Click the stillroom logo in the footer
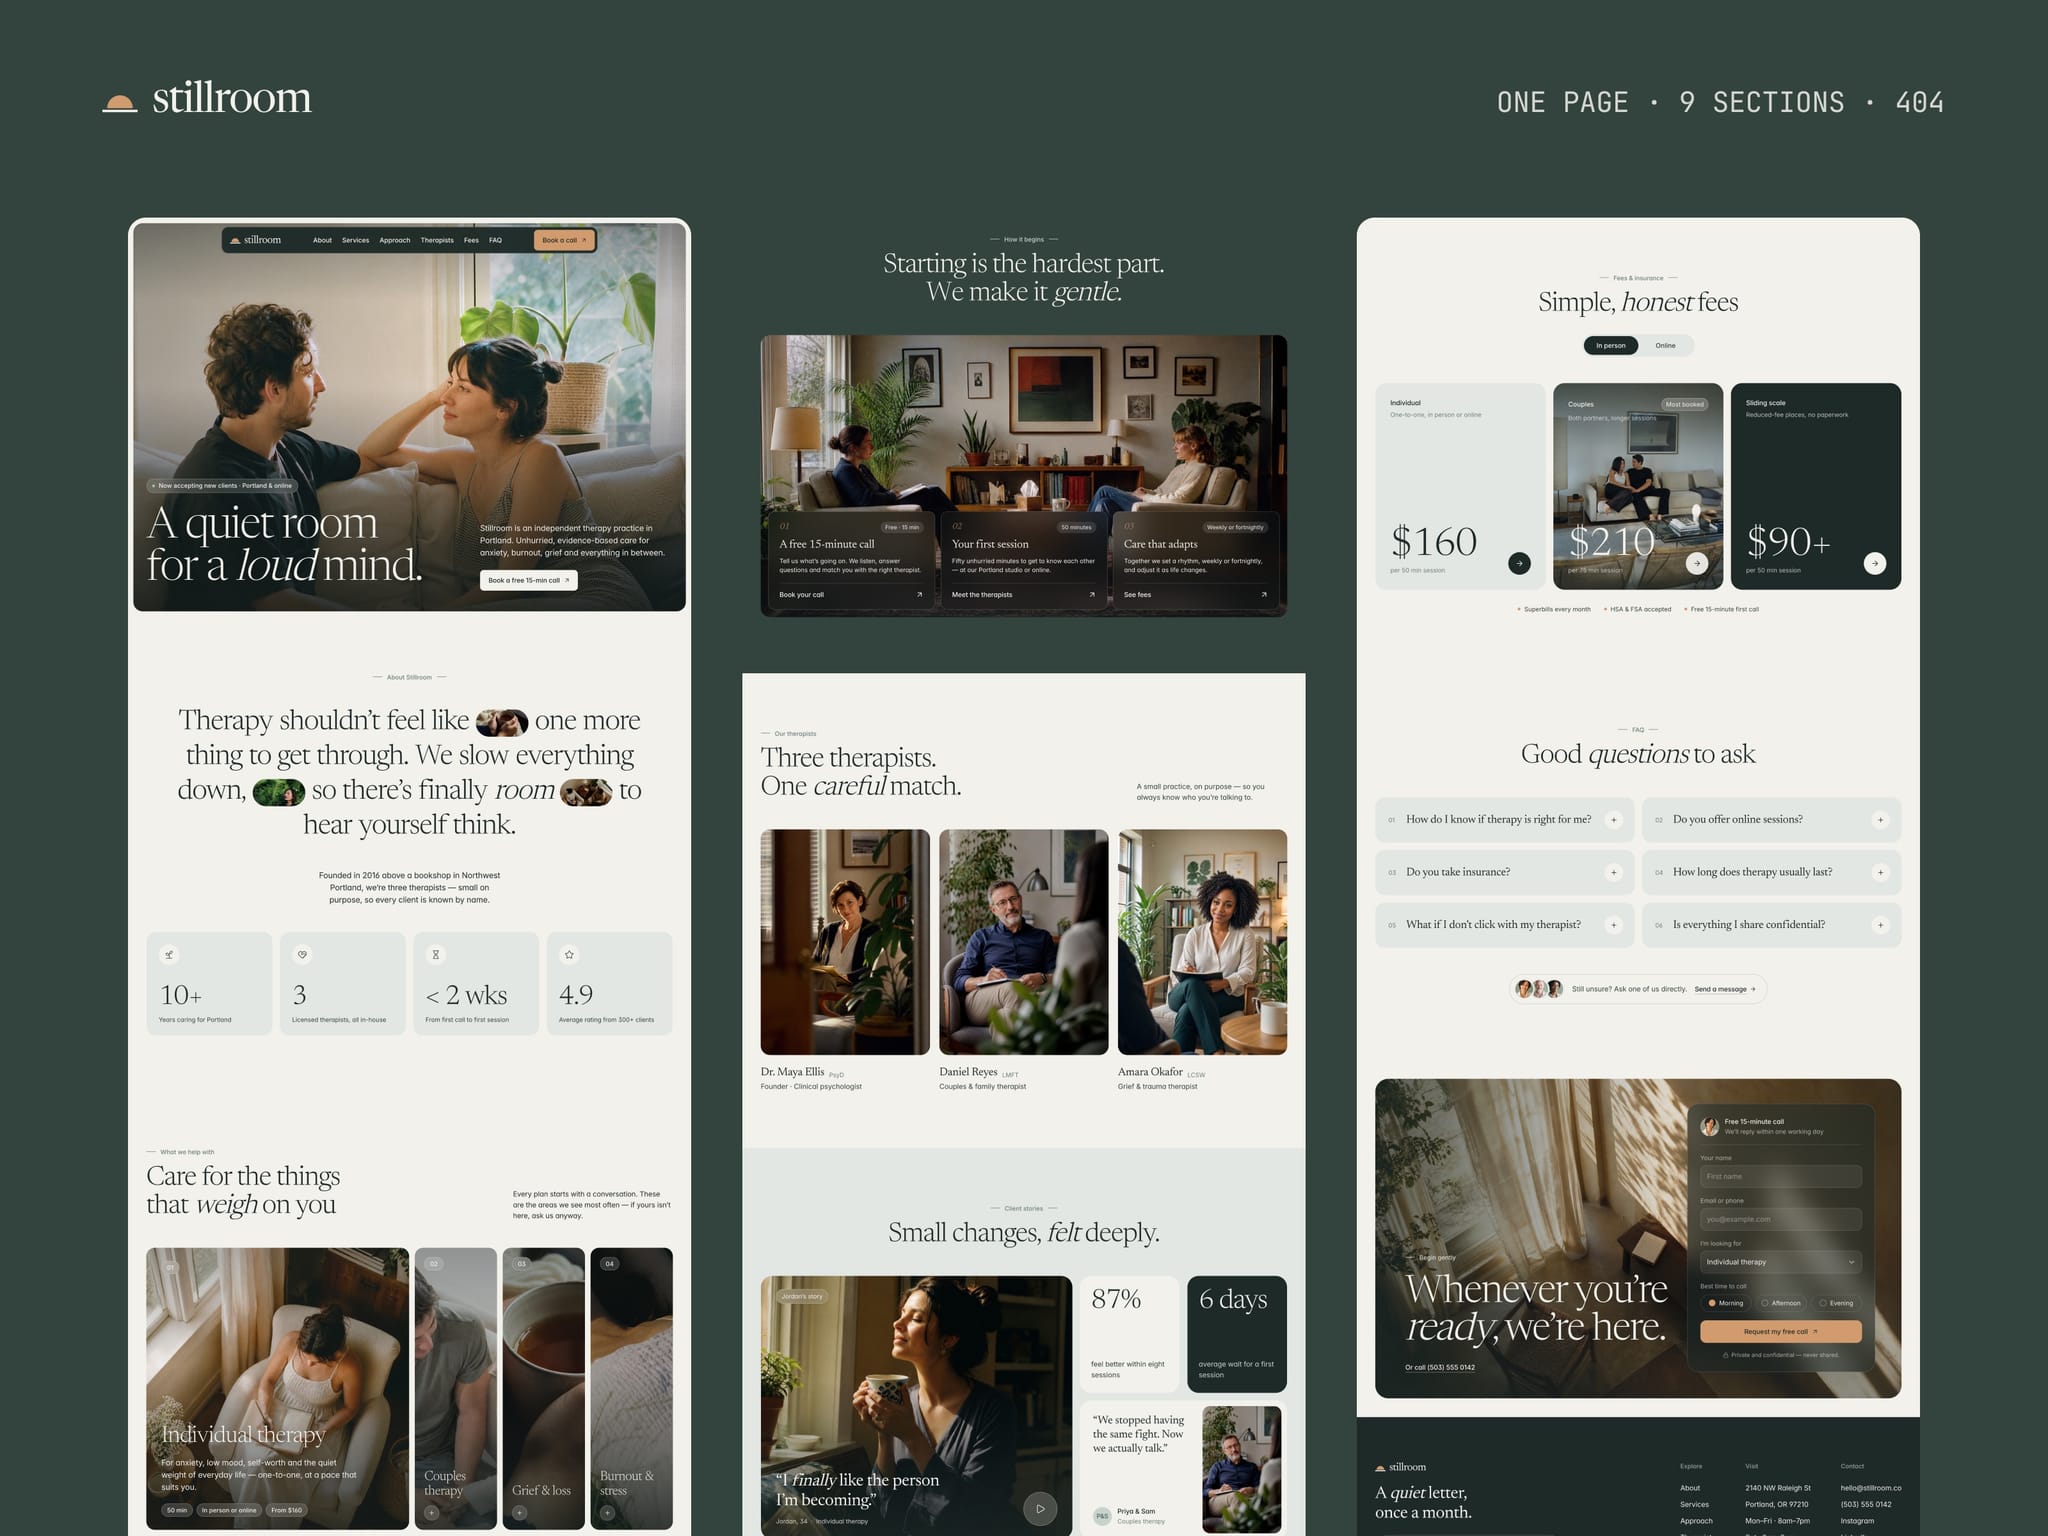 coord(1400,1467)
